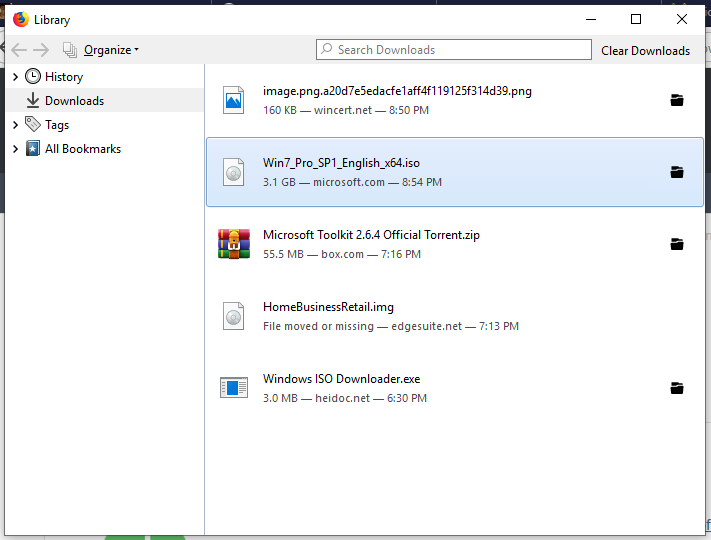The height and width of the screenshot is (540, 711).
Task: Open containing folder for Microsoft Toolkit zip
Action: pyautogui.click(x=677, y=244)
